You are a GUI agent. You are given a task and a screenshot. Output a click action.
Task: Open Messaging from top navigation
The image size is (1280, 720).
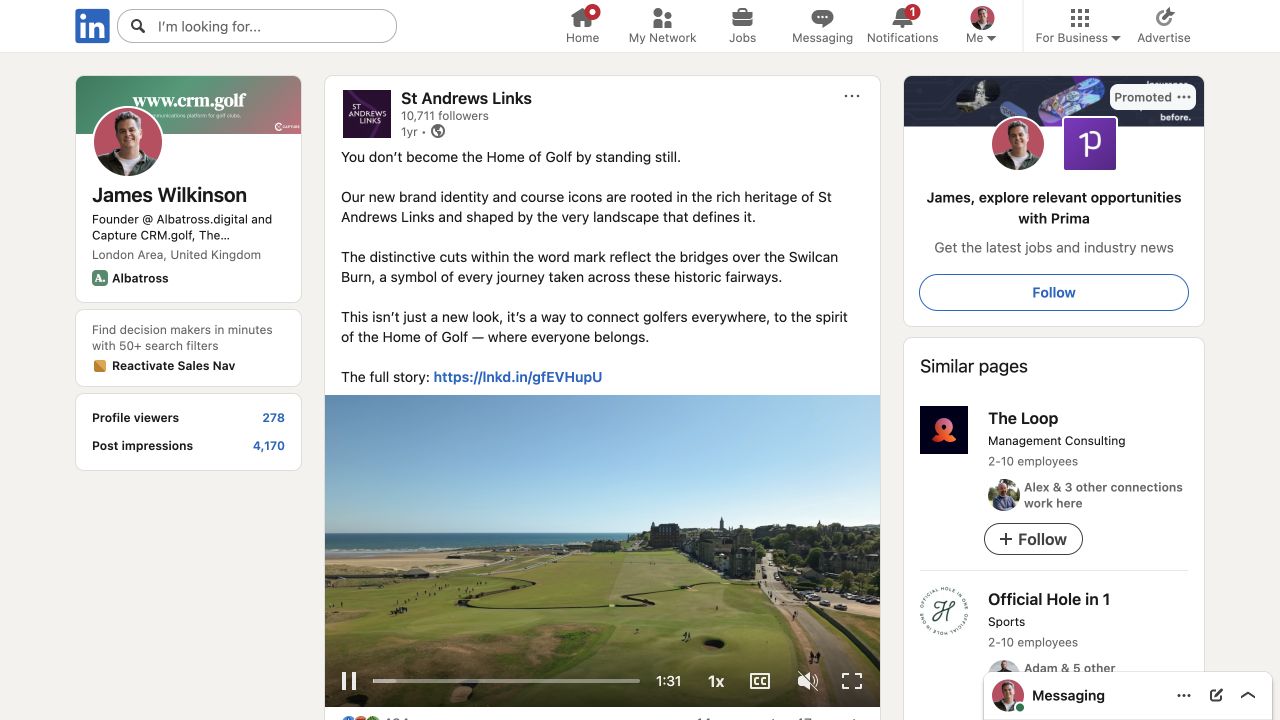[822, 26]
